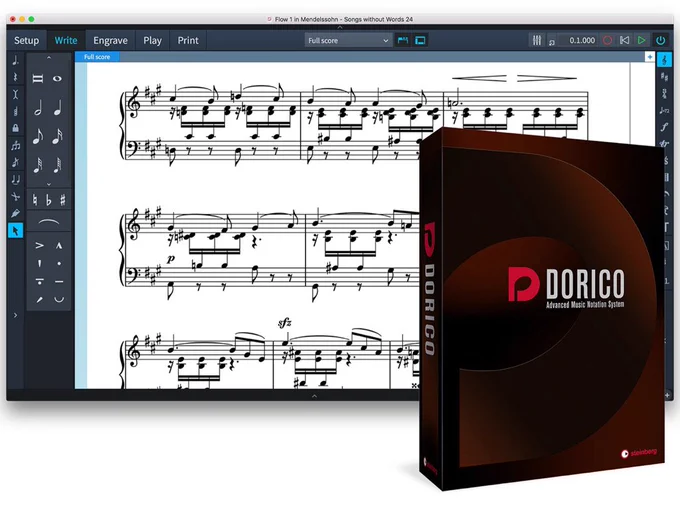Switch to galley view

pyautogui.click(x=403, y=40)
